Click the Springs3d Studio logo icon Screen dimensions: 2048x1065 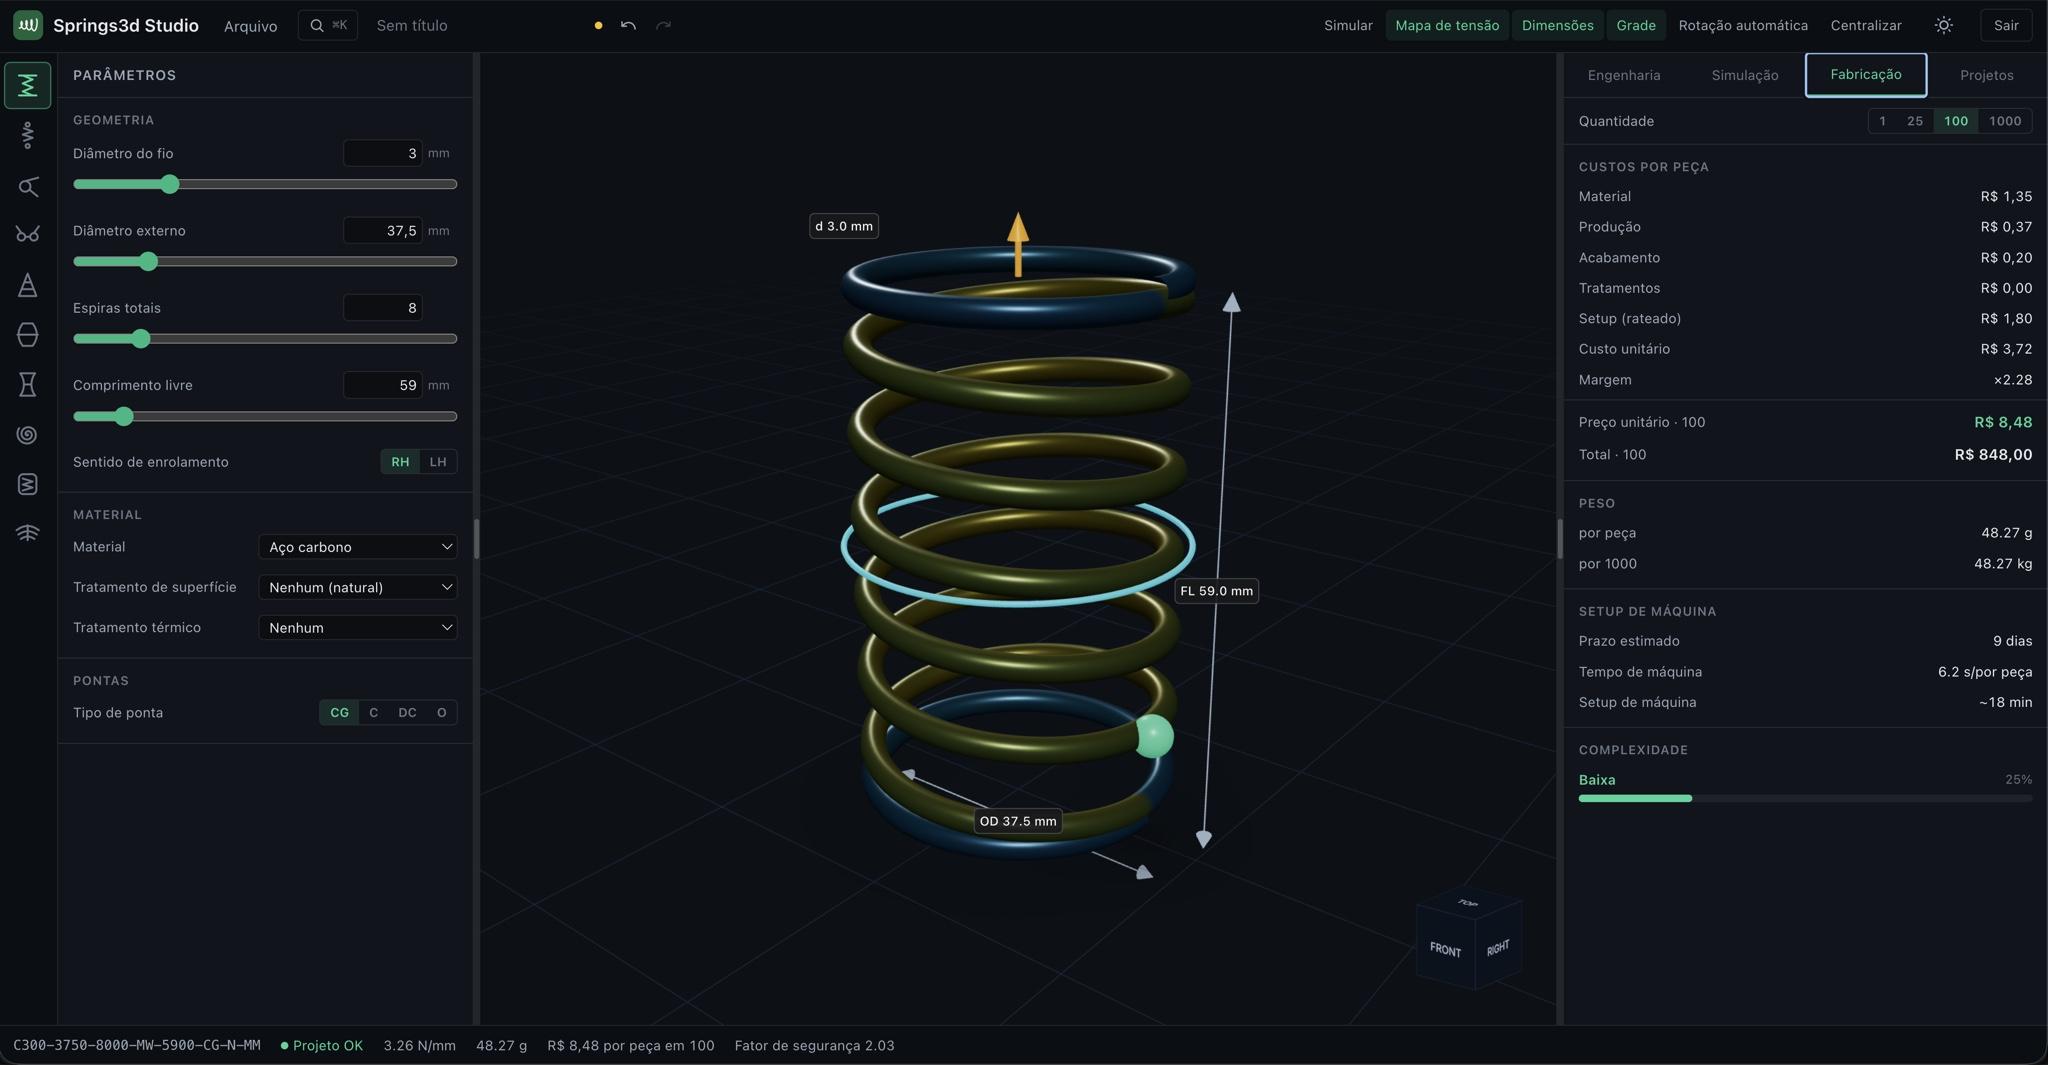point(28,25)
